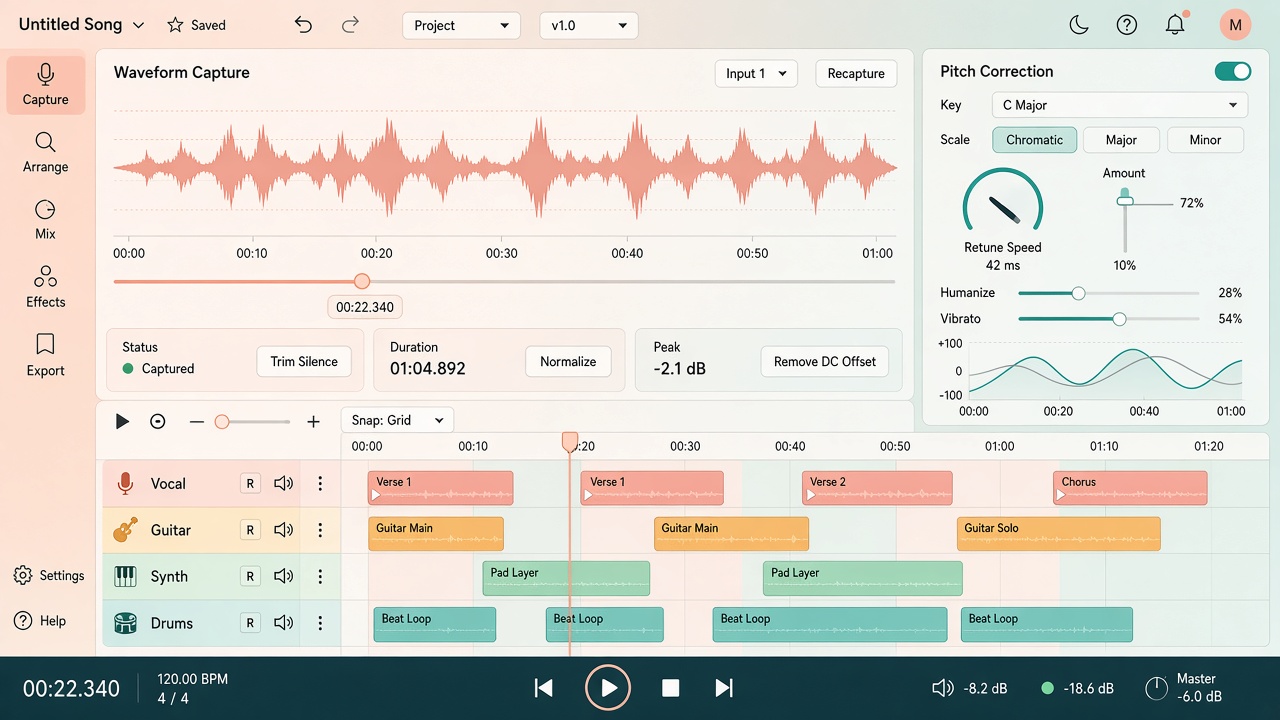Expand the Untitled Song title chevron

click(138, 25)
